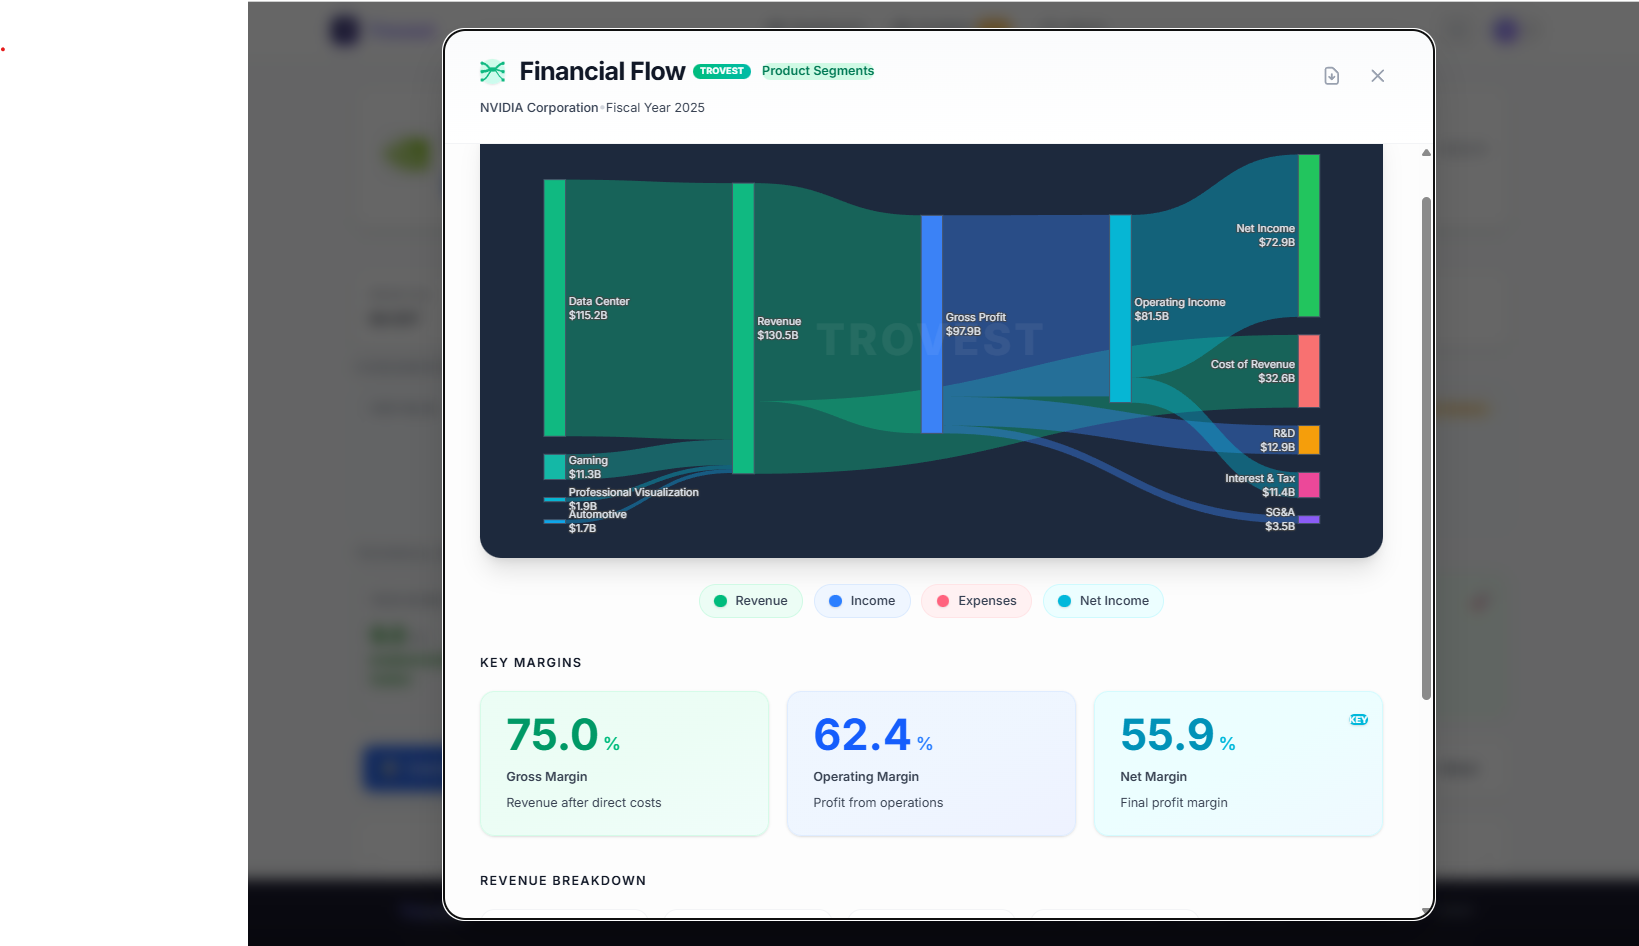Click the Cost of Revenue $32.6B label
This screenshot has height=946, width=1639.
(1253, 371)
